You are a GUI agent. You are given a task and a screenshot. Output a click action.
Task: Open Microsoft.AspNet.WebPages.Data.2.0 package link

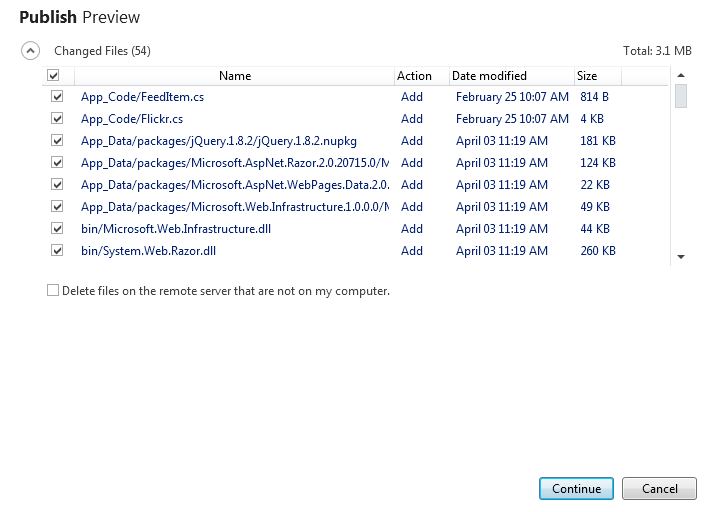pos(235,185)
